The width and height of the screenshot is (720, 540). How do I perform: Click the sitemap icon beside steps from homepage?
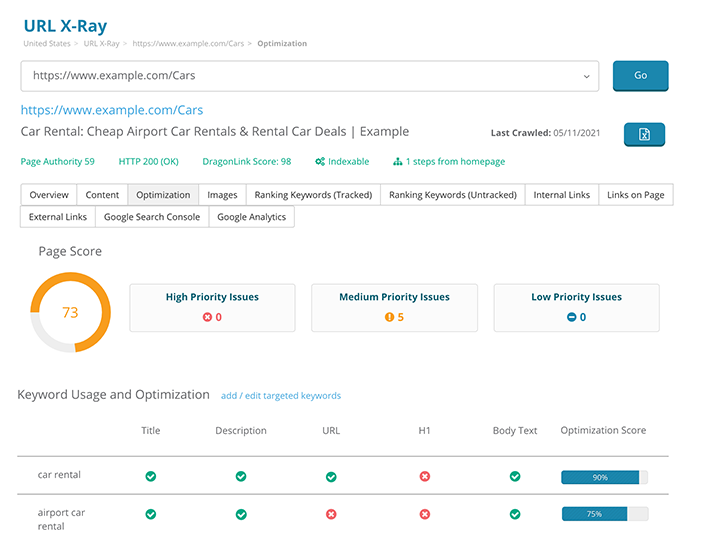(397, 161)
